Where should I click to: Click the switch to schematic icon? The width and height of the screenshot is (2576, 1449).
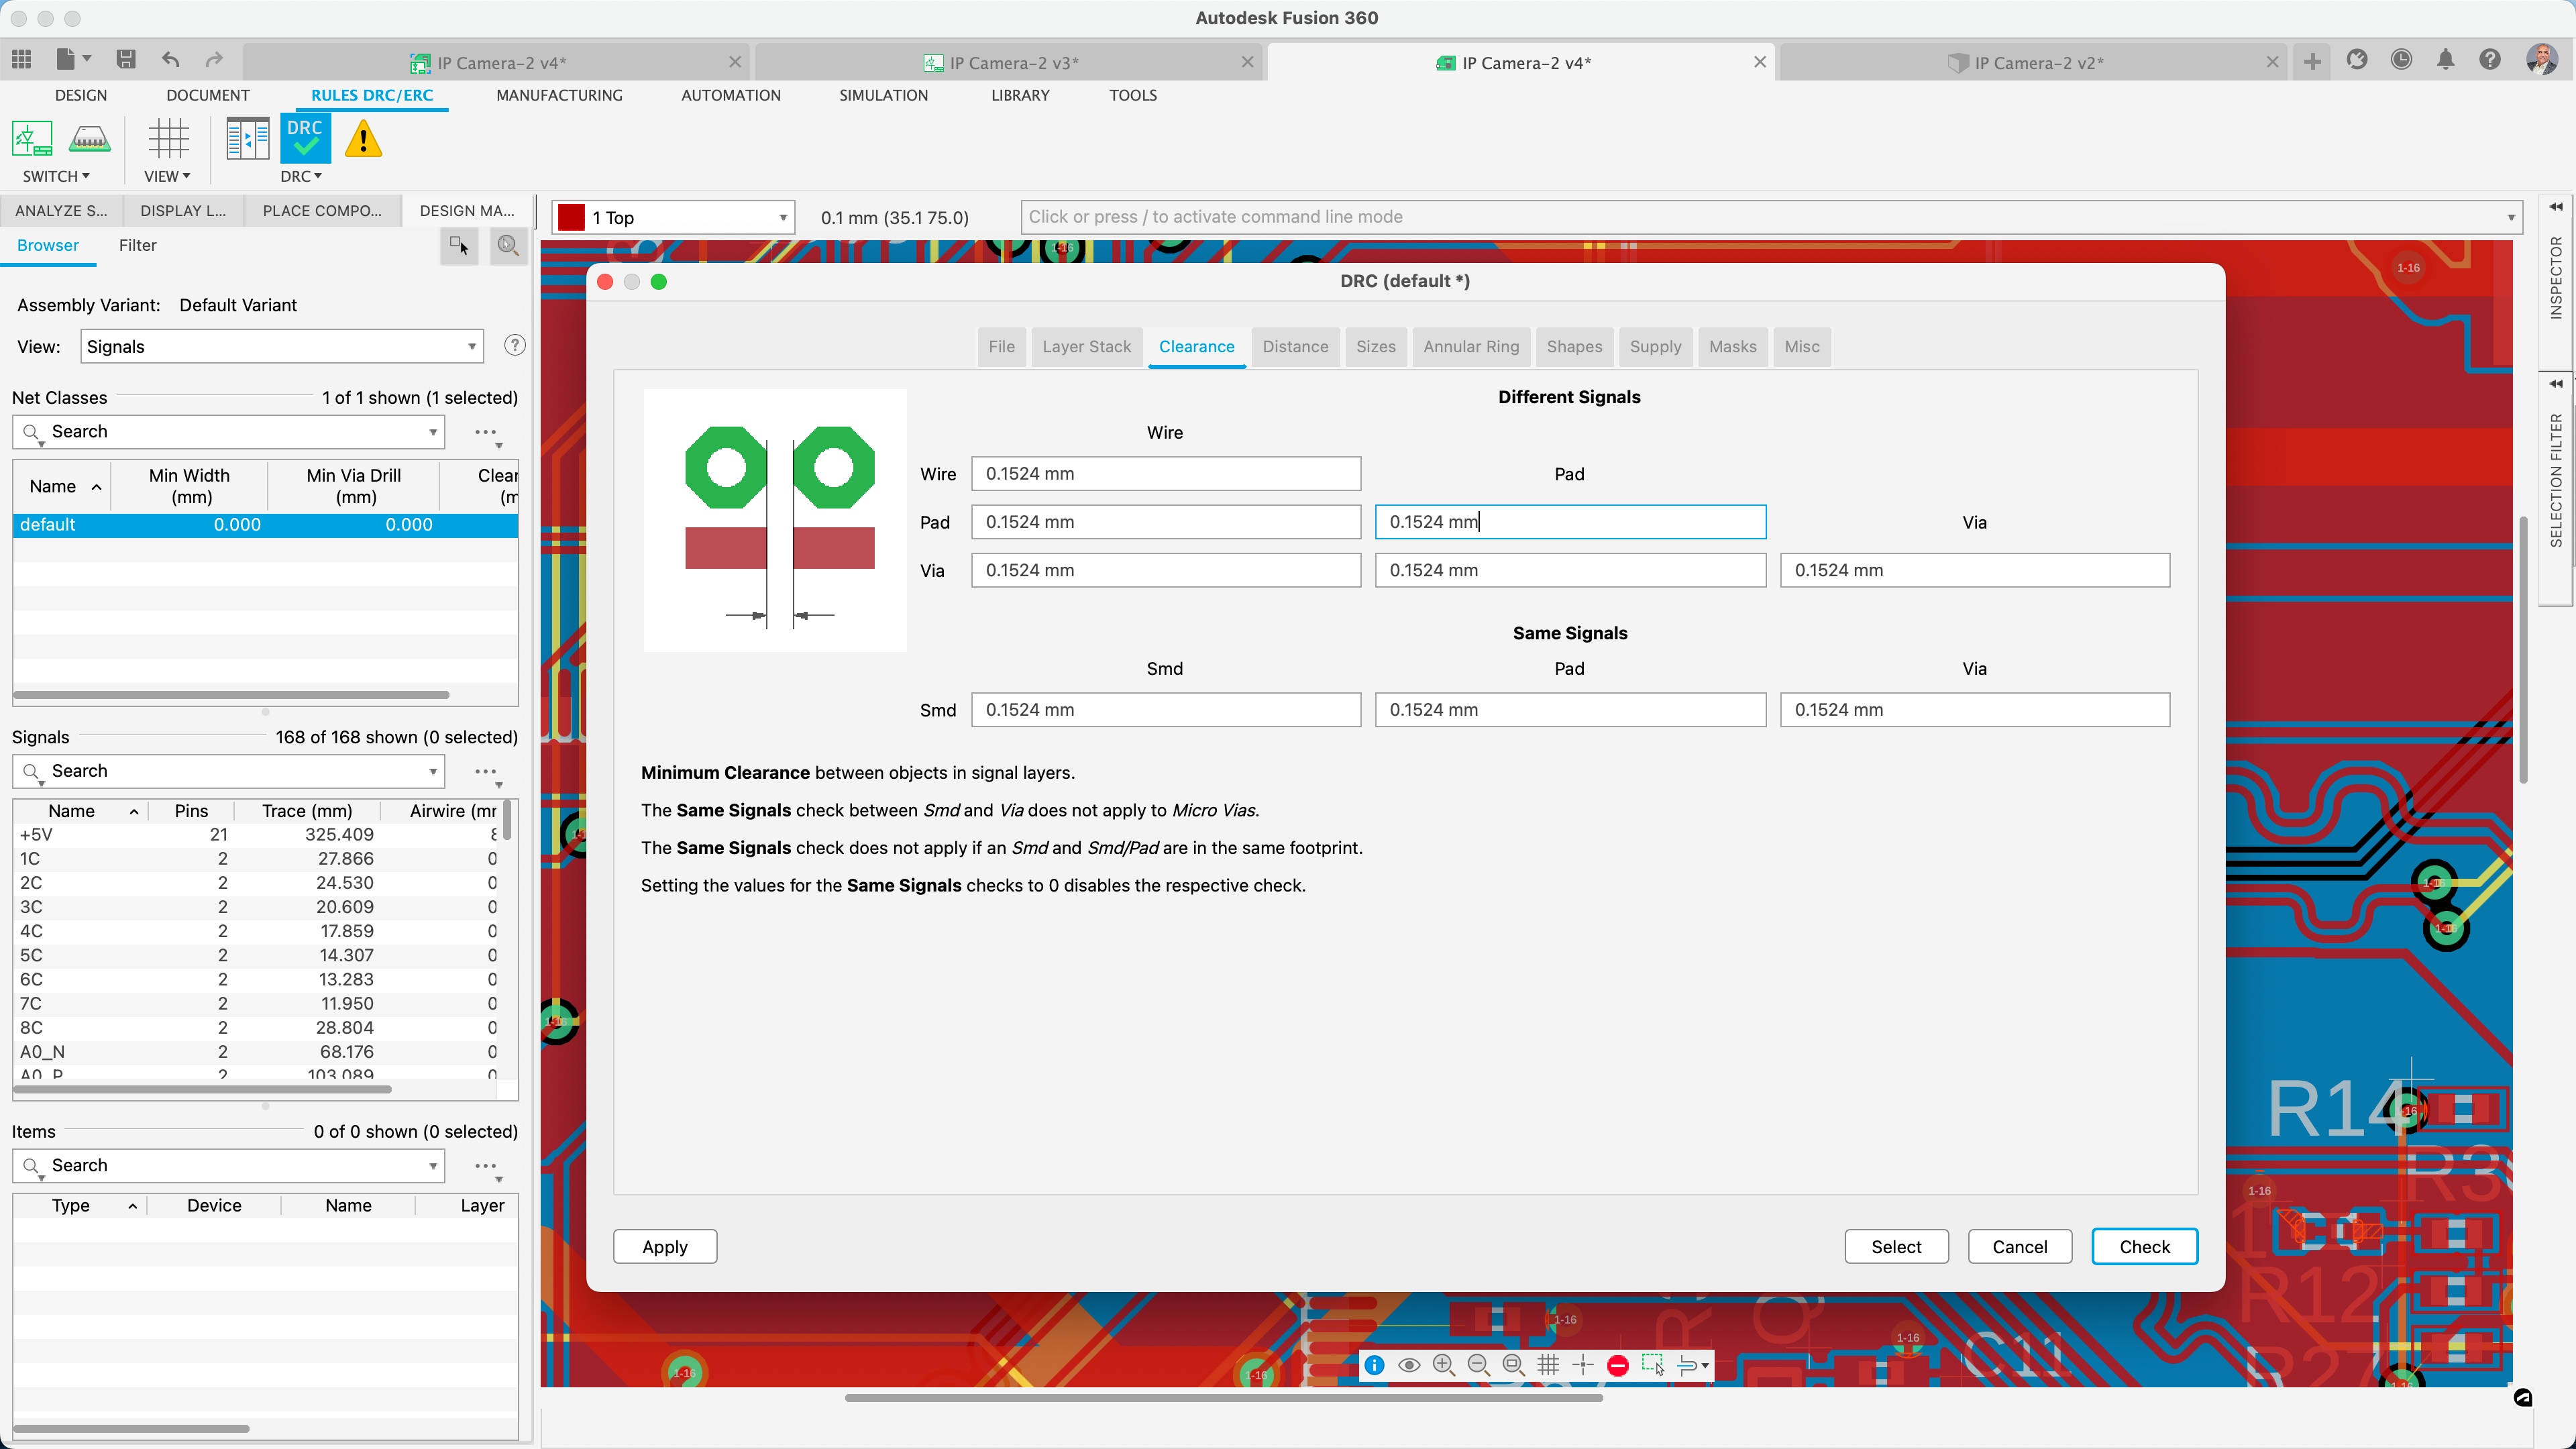coord(32,138)
